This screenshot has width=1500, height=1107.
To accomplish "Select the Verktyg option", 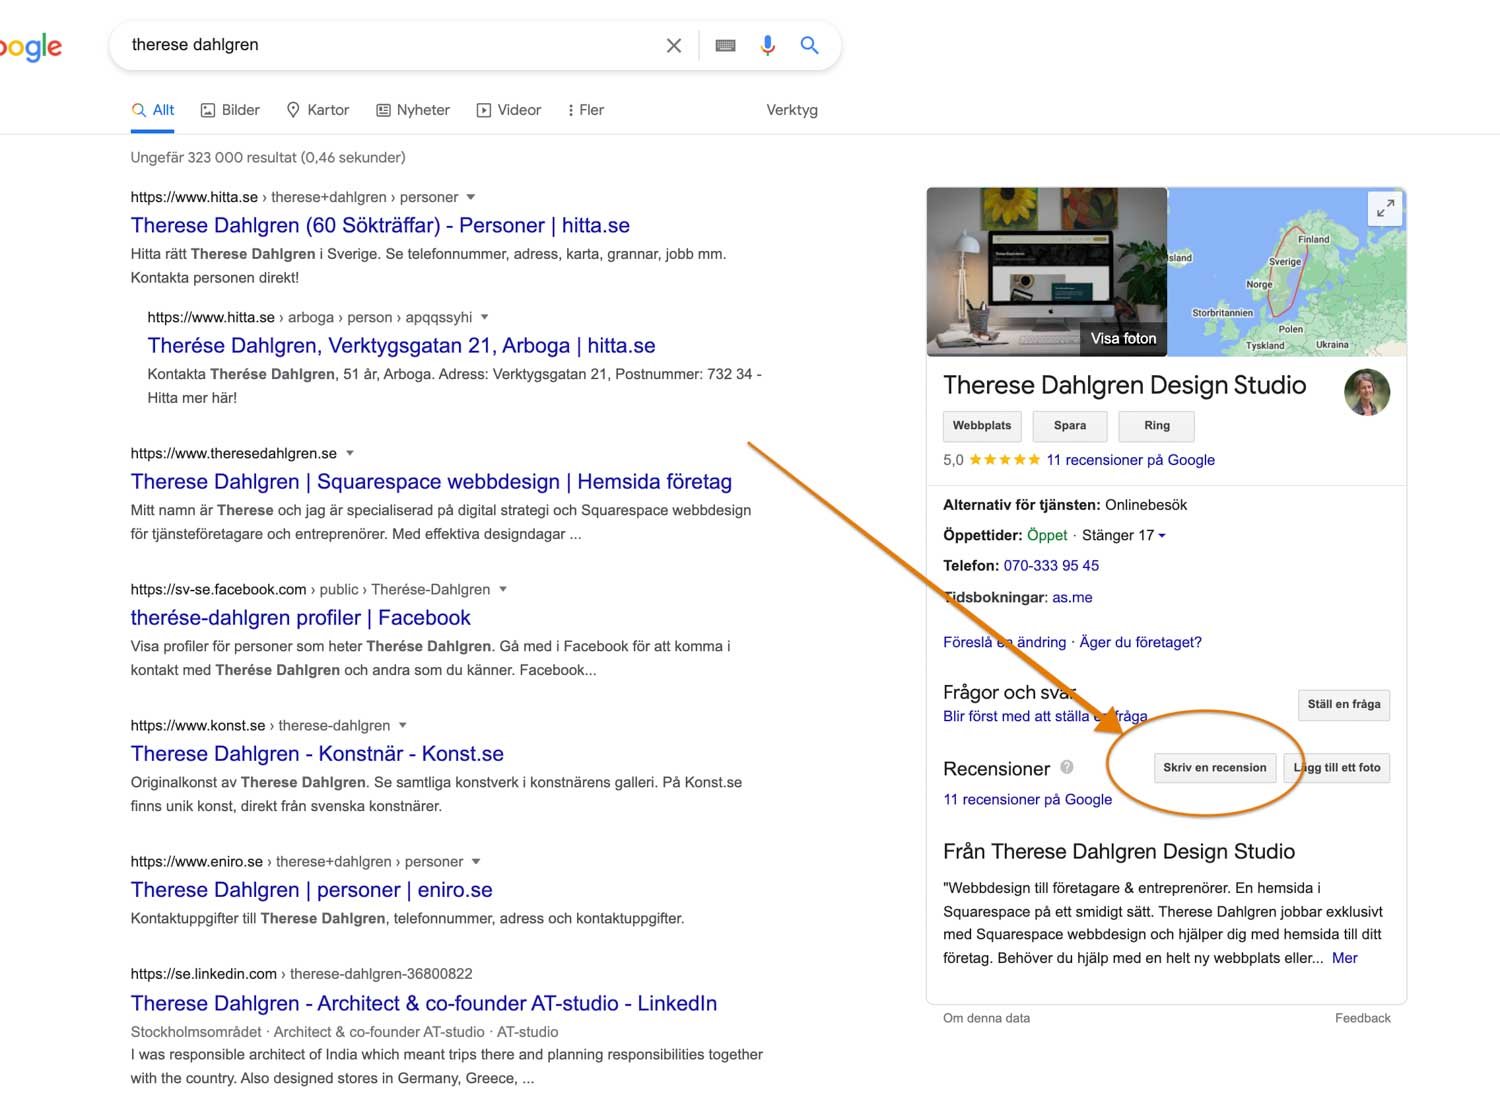I will tap(791, 110).
